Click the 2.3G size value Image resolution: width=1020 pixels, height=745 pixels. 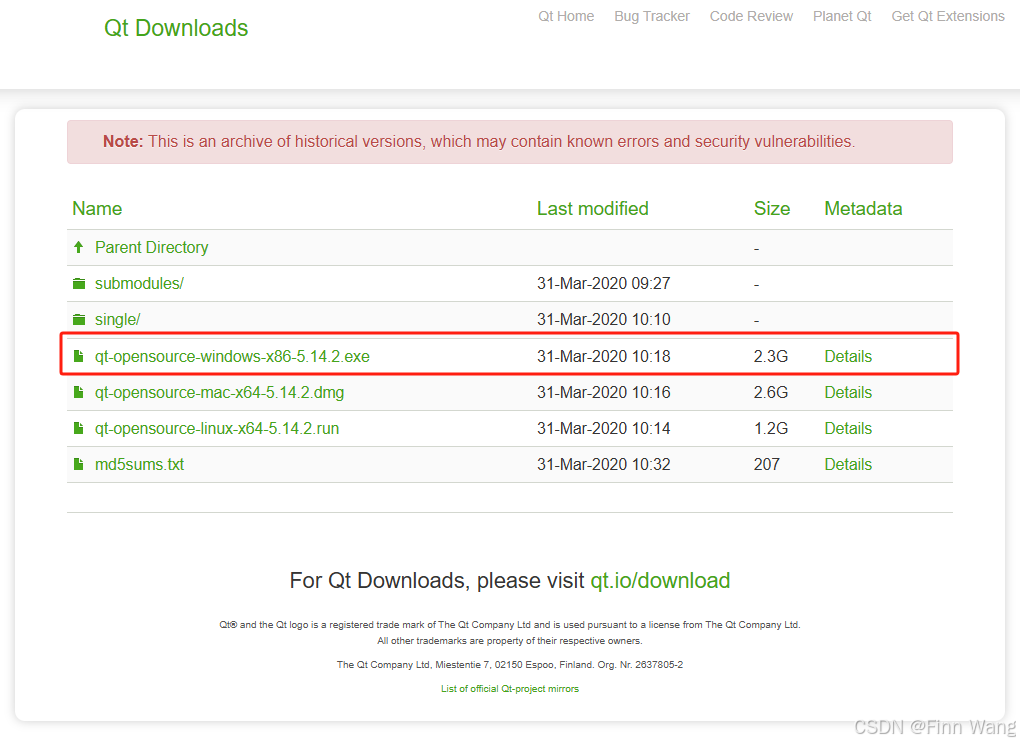click(x=771, y=357)
